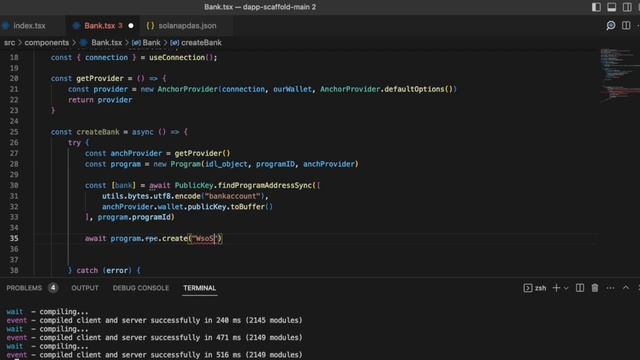The height and width of the screenshot is (360, 640).
Task: Click 'idl_object' argument on line 28
Action: pyautogui.click(x=226, y=164)
